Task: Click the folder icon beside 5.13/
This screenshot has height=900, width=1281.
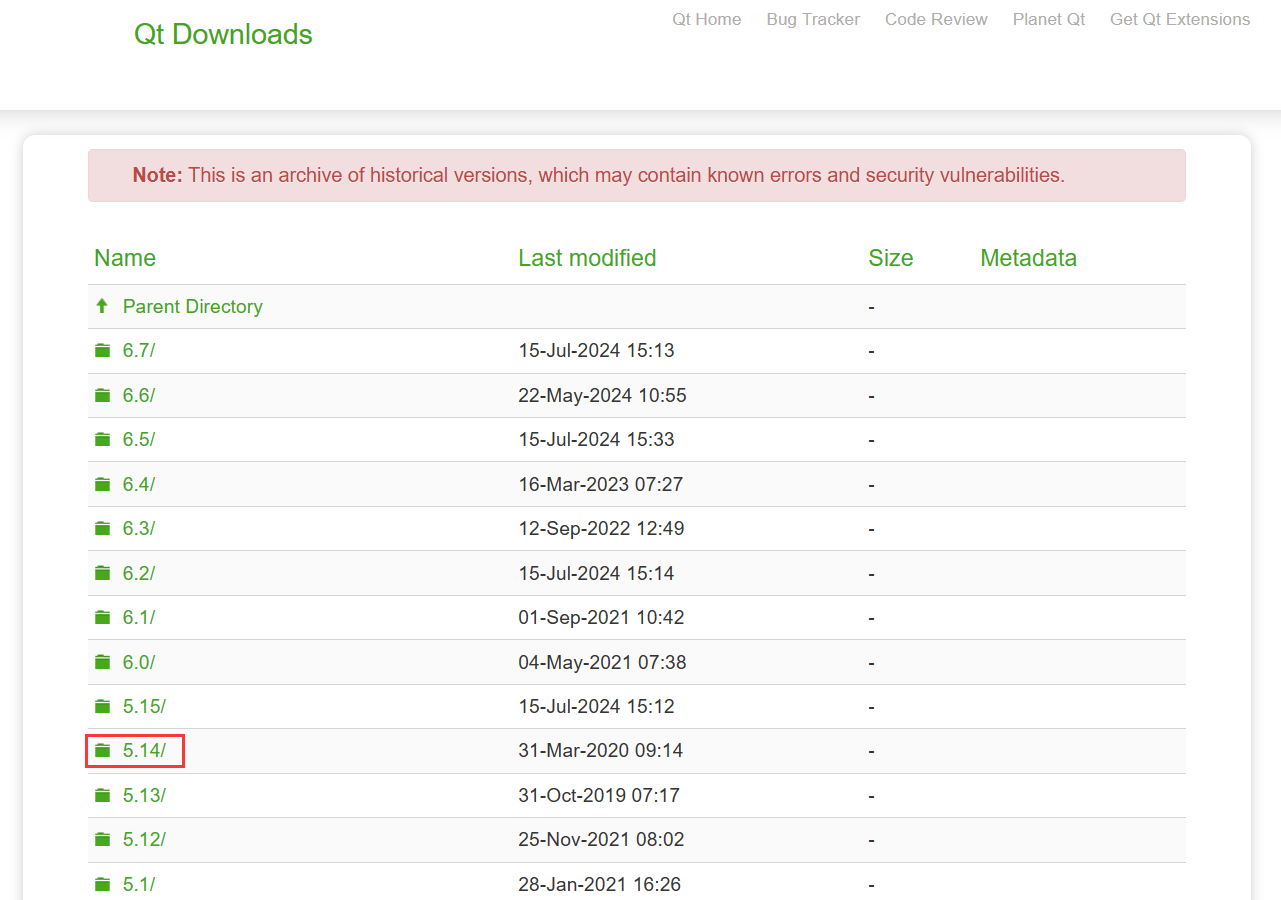Action: tap(102, 795)
